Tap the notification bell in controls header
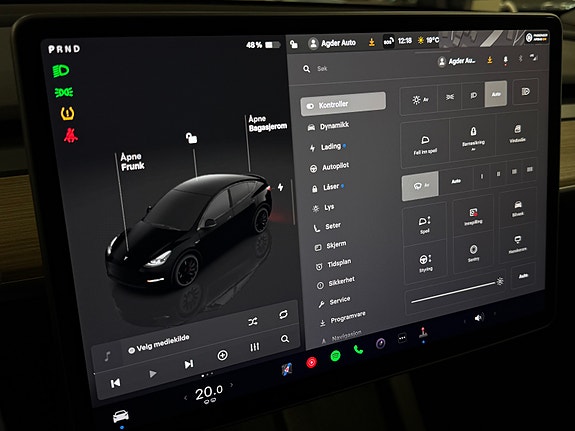 [x=506, y=60]
